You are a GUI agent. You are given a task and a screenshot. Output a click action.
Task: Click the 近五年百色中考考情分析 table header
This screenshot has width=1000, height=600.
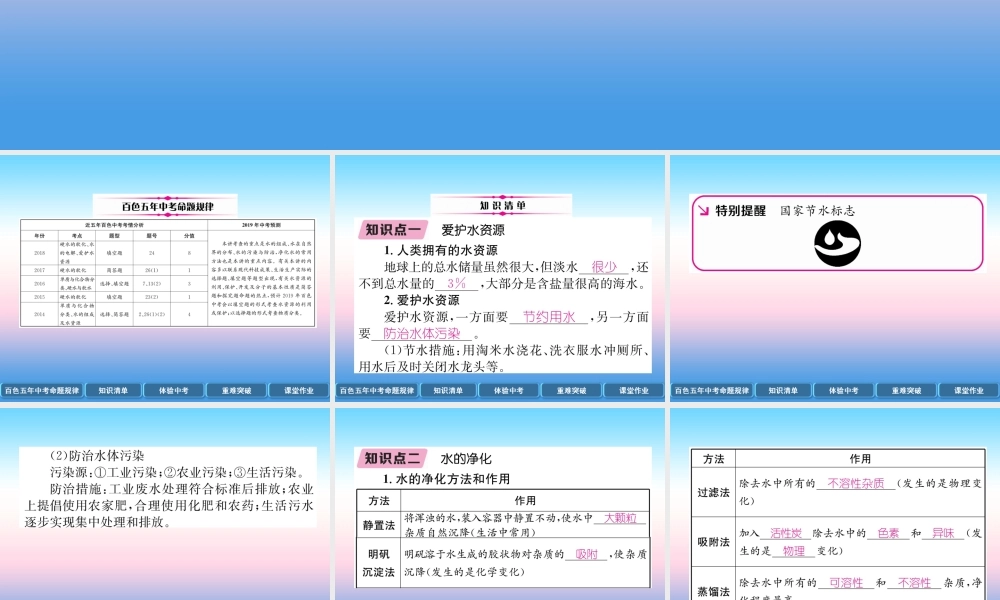coord(114,225)
